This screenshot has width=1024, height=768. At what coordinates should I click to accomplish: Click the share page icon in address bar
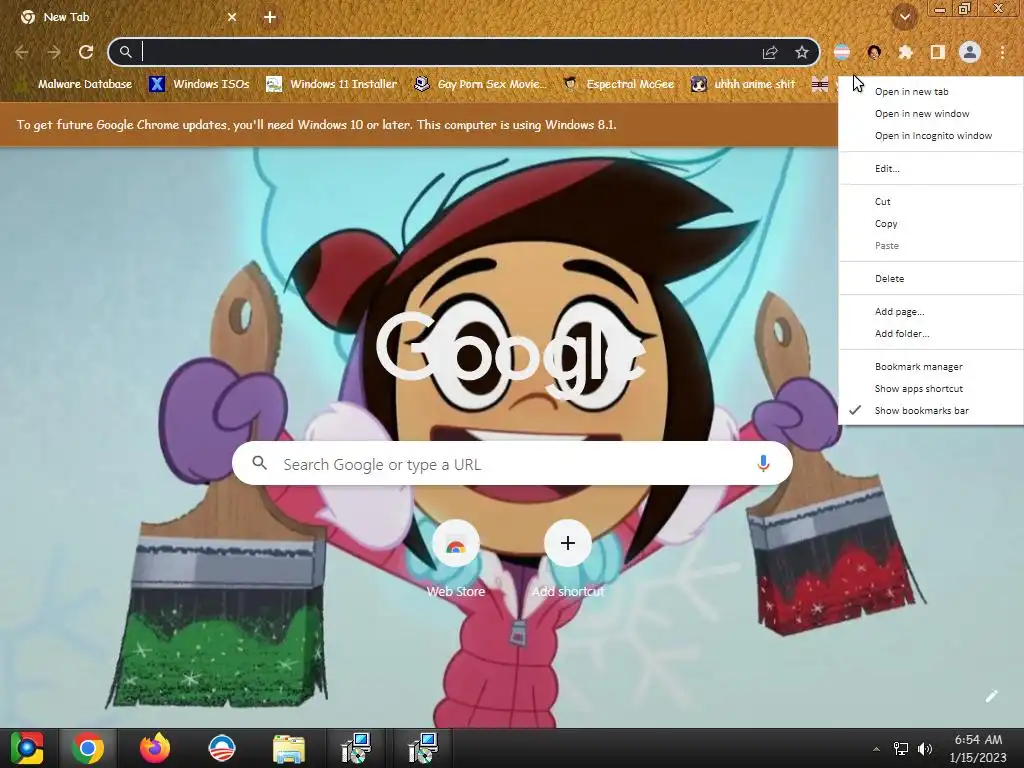point(770,52)
